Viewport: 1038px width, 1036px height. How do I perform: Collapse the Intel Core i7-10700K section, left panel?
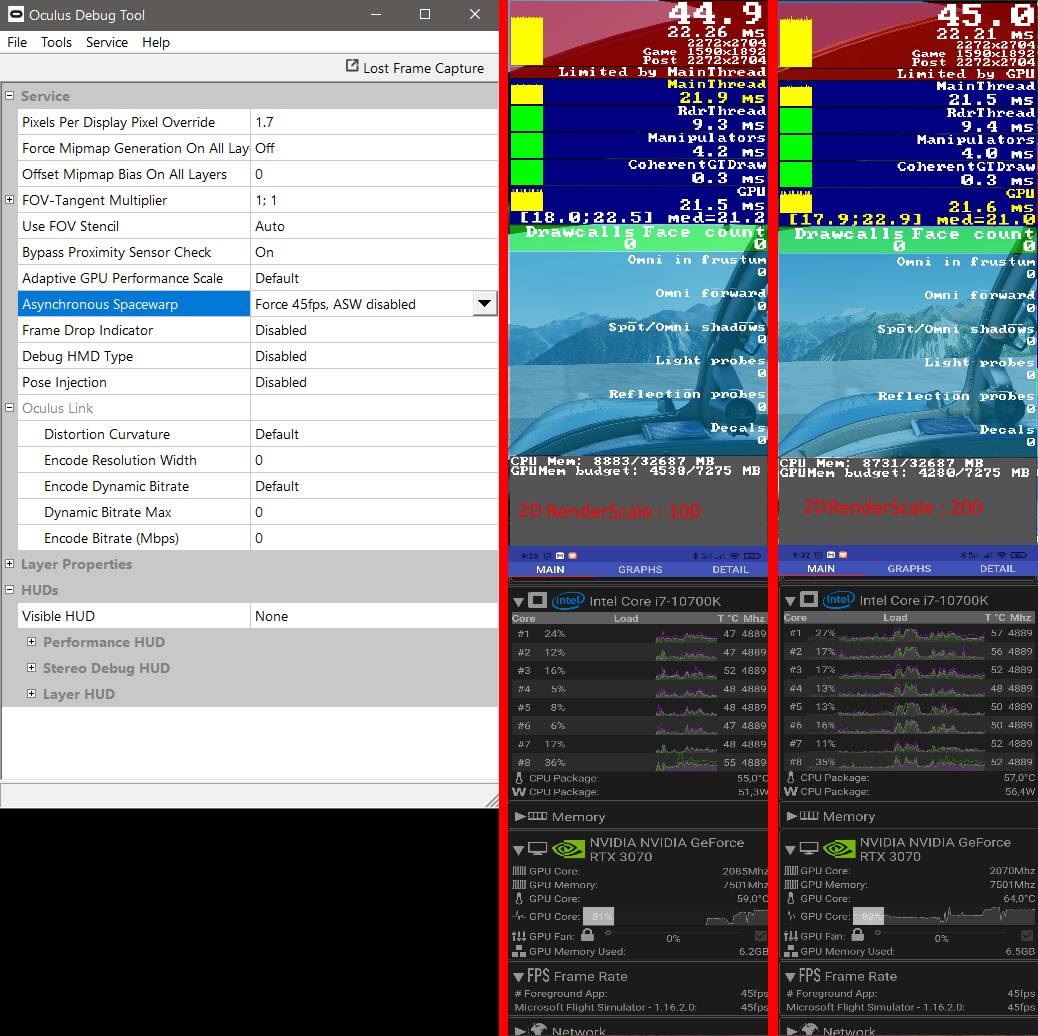pyautogui.click(x=518, y=602)
